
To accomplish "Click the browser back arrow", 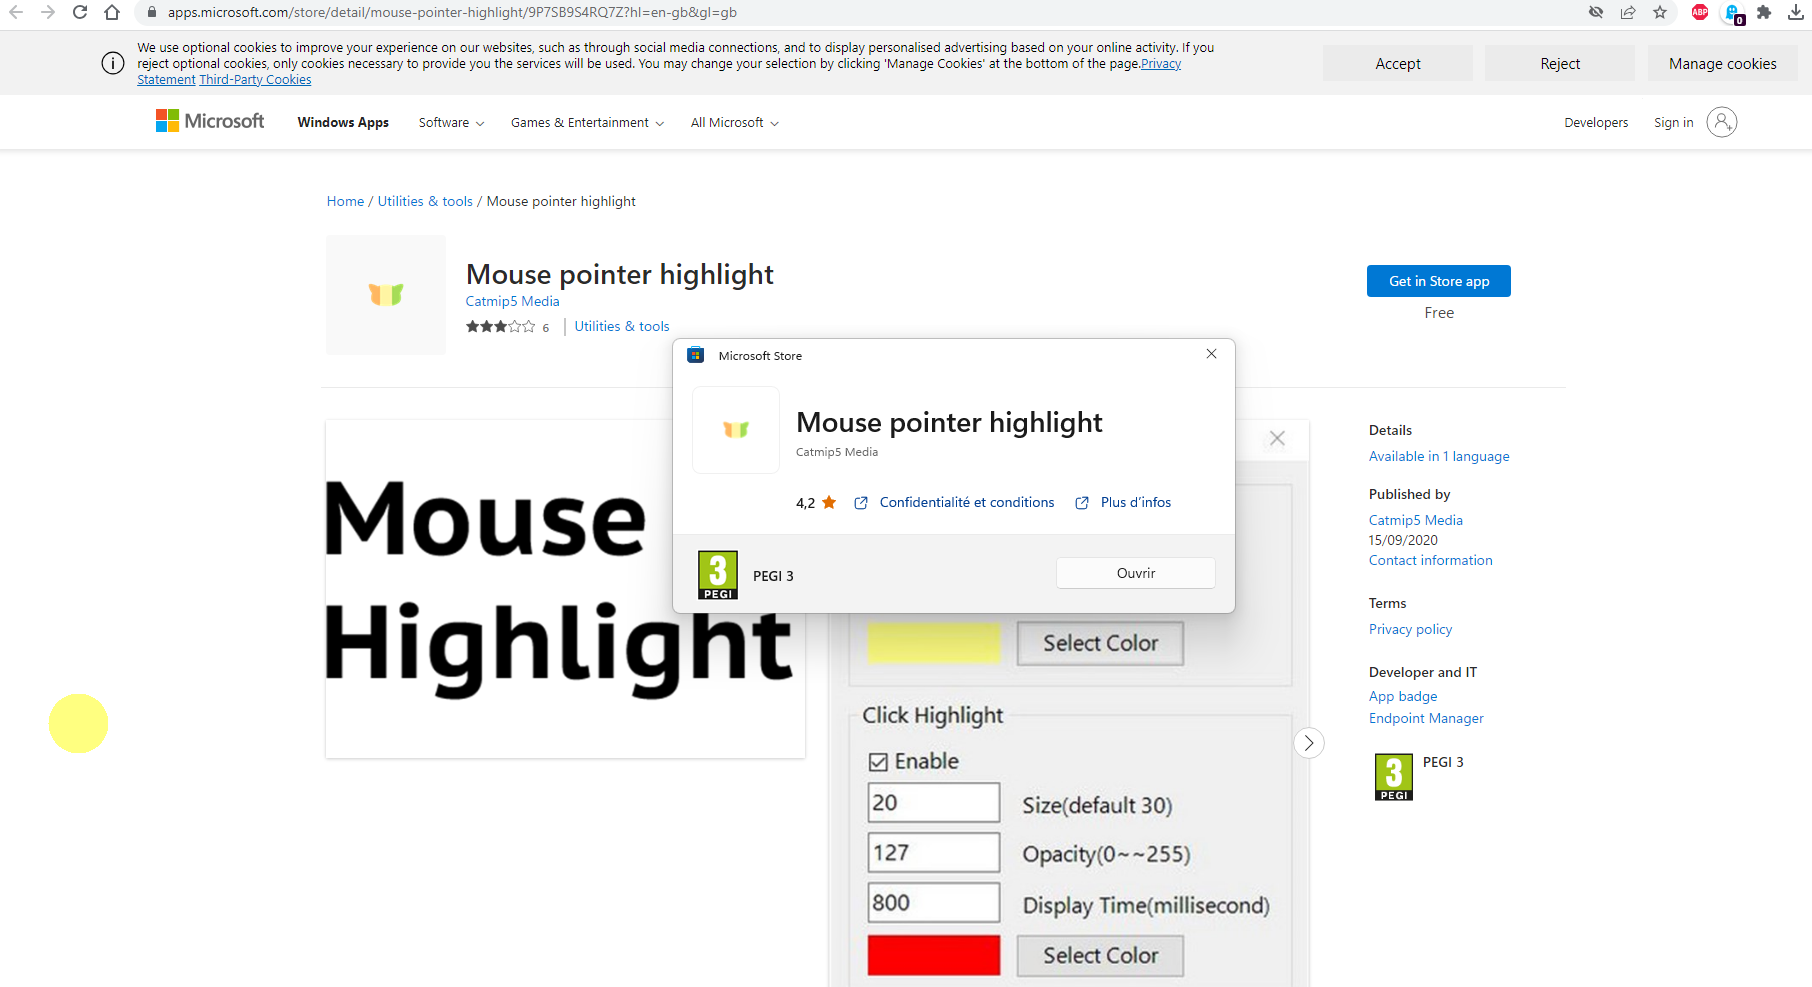I will (x=16, y=12).
